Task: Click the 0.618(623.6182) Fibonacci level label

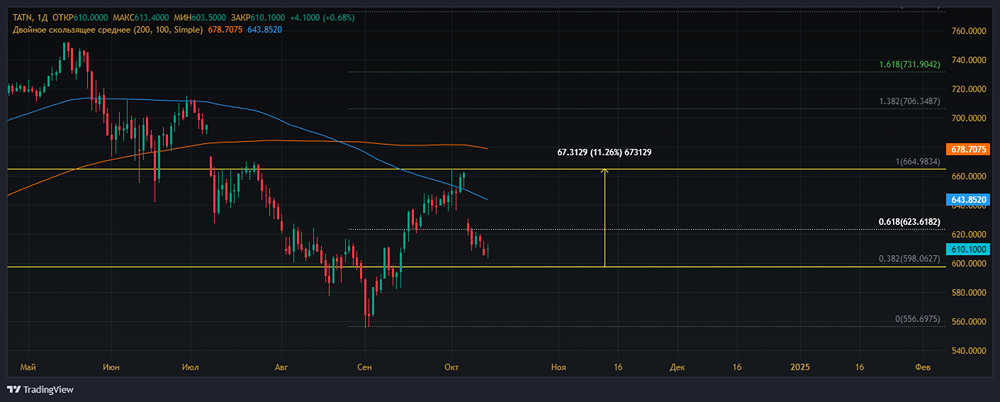Action: 909,222
